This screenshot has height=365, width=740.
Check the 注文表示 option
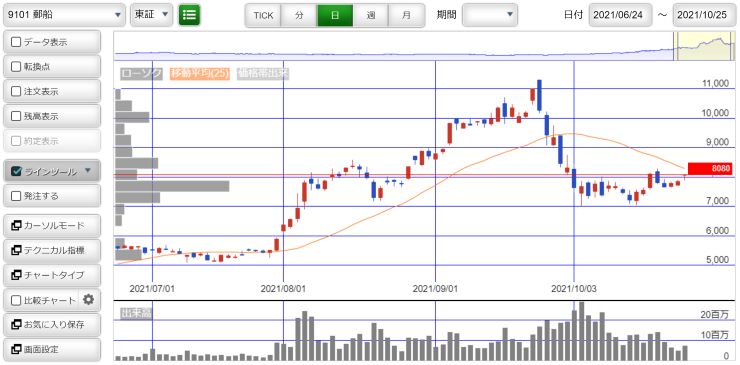(x=16, y=92)
